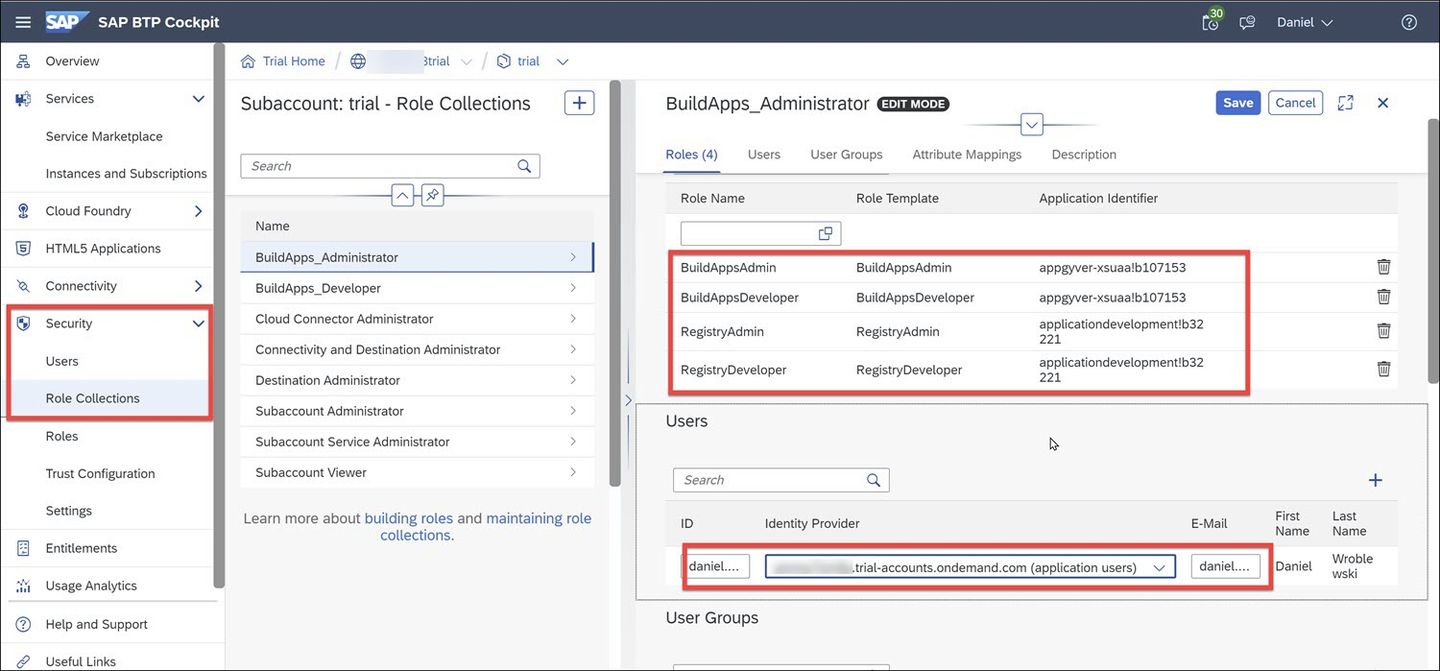Create new role collection plus button
Screen dimensions: 1440x671
[579, 103]
